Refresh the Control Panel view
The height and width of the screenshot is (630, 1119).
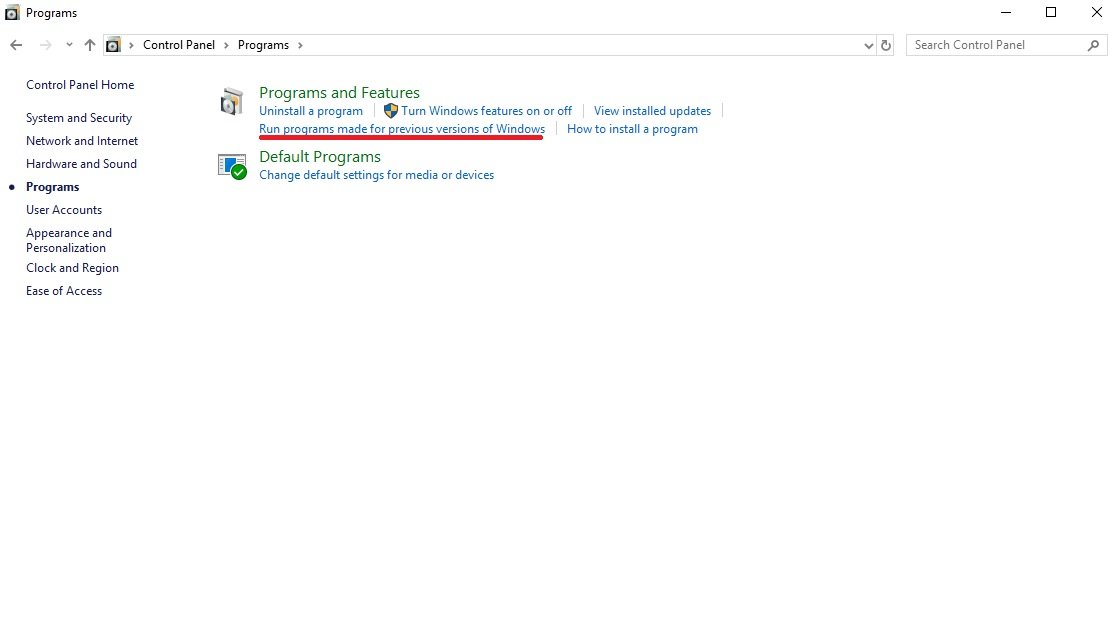[886, 45]
